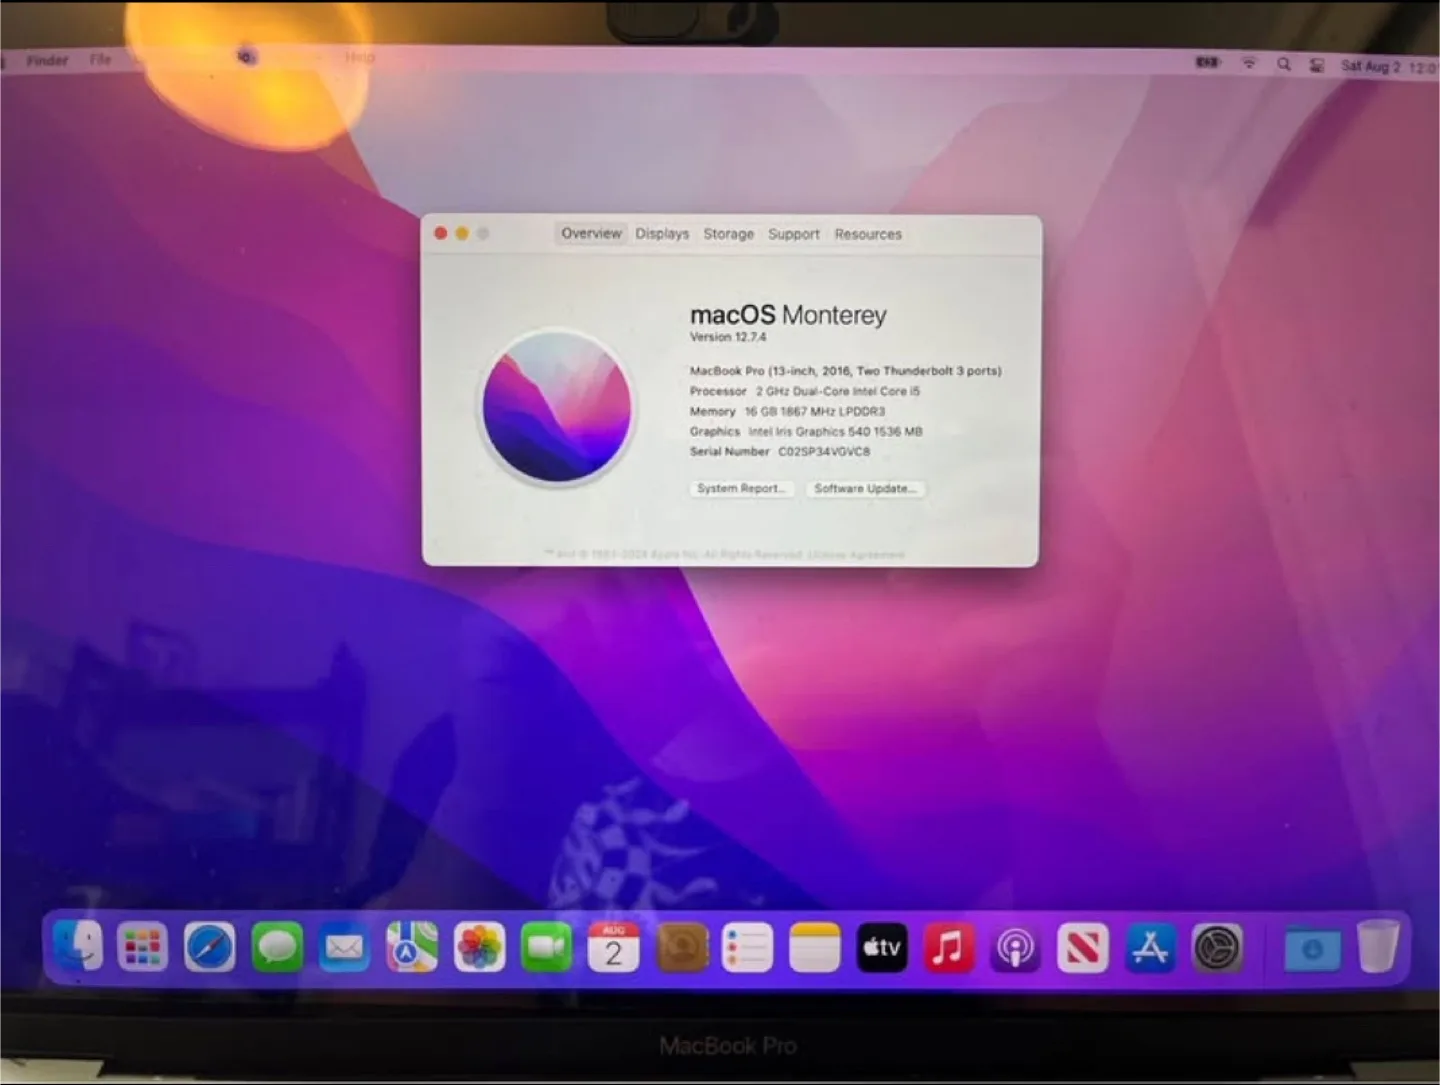Select Maps in the Dock
The image size is (1440, 1085).
(412, 948)
